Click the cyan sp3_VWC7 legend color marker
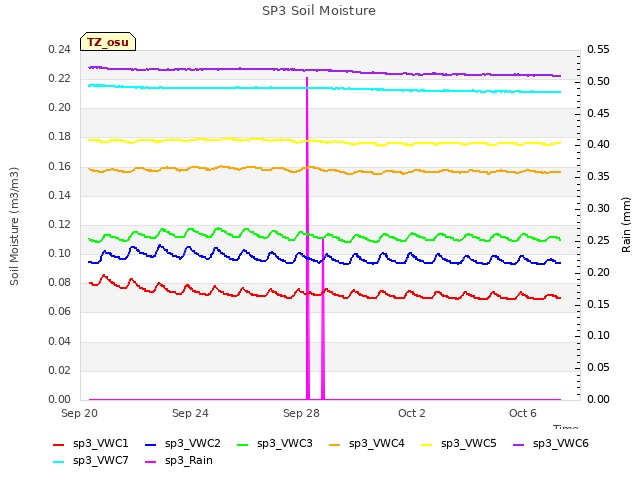This screenshot has width=640, height=480. click(59, 462)
